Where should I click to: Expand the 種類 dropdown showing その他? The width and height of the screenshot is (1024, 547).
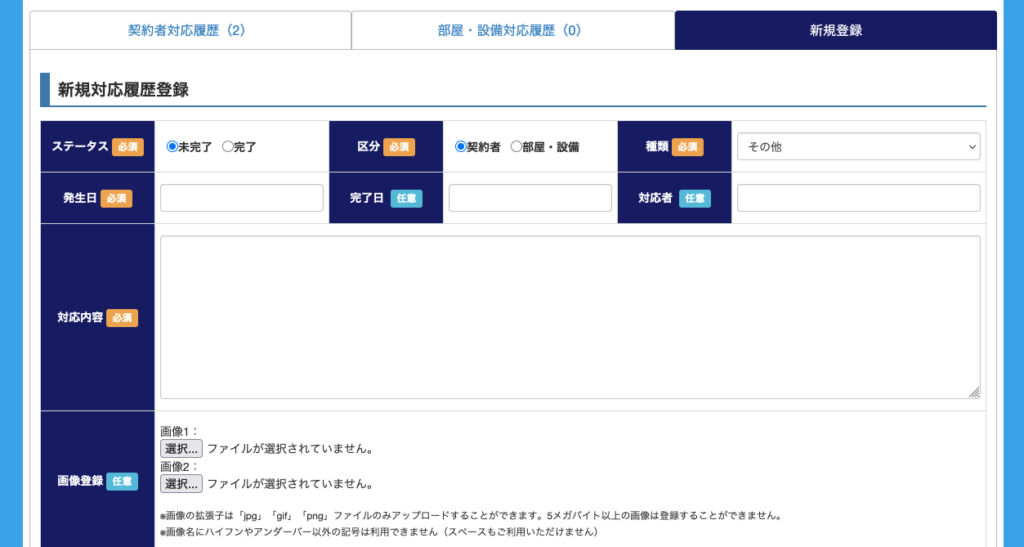click(x=858, y=147)
